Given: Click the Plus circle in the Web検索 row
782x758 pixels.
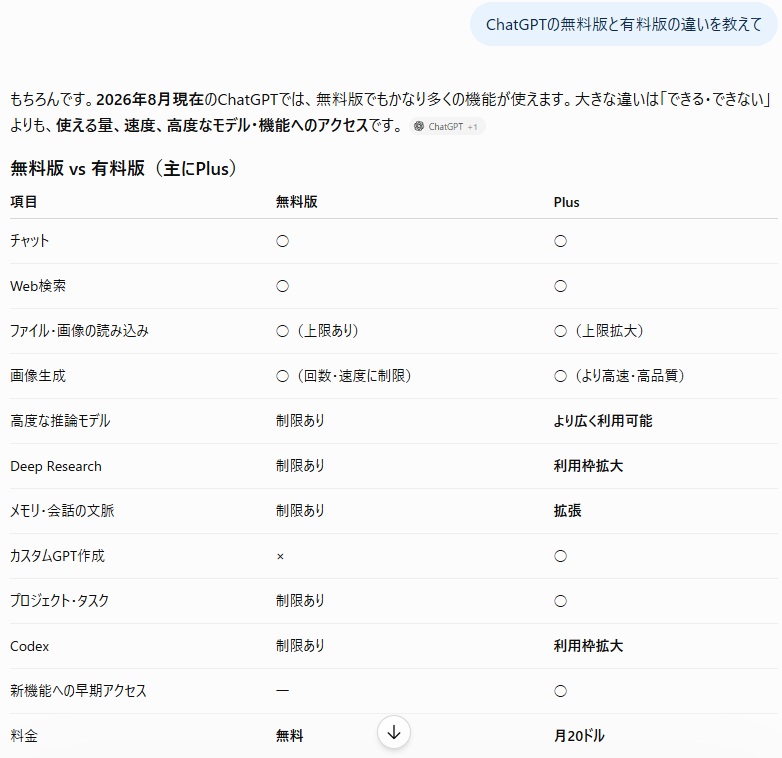Looking at the screenshot, I should coord(560,286).
